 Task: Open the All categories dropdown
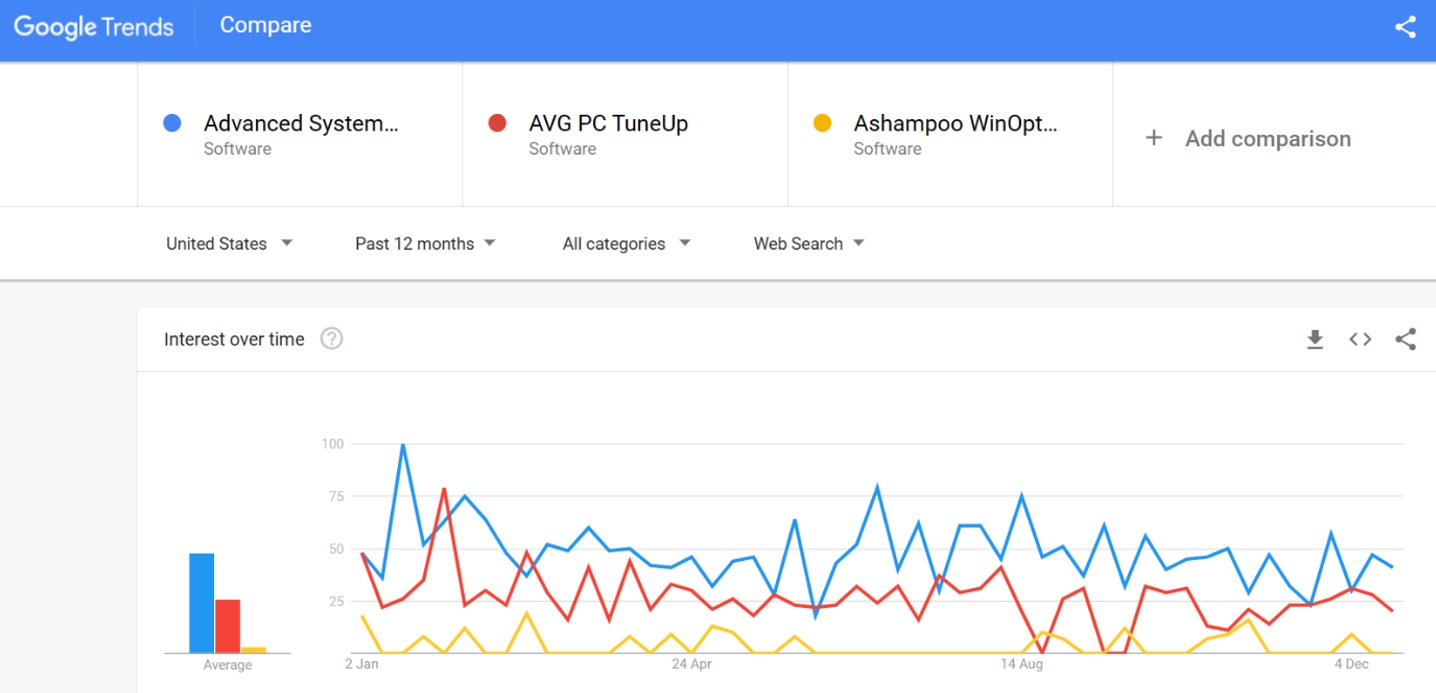pyautogui.click(x=626, y=243)
